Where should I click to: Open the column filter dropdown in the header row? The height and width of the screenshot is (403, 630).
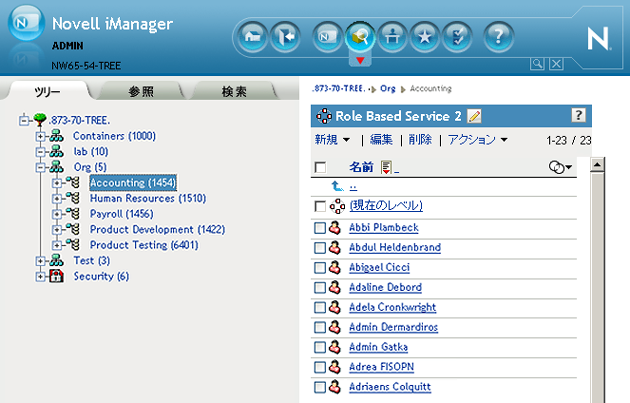point(560,167)
